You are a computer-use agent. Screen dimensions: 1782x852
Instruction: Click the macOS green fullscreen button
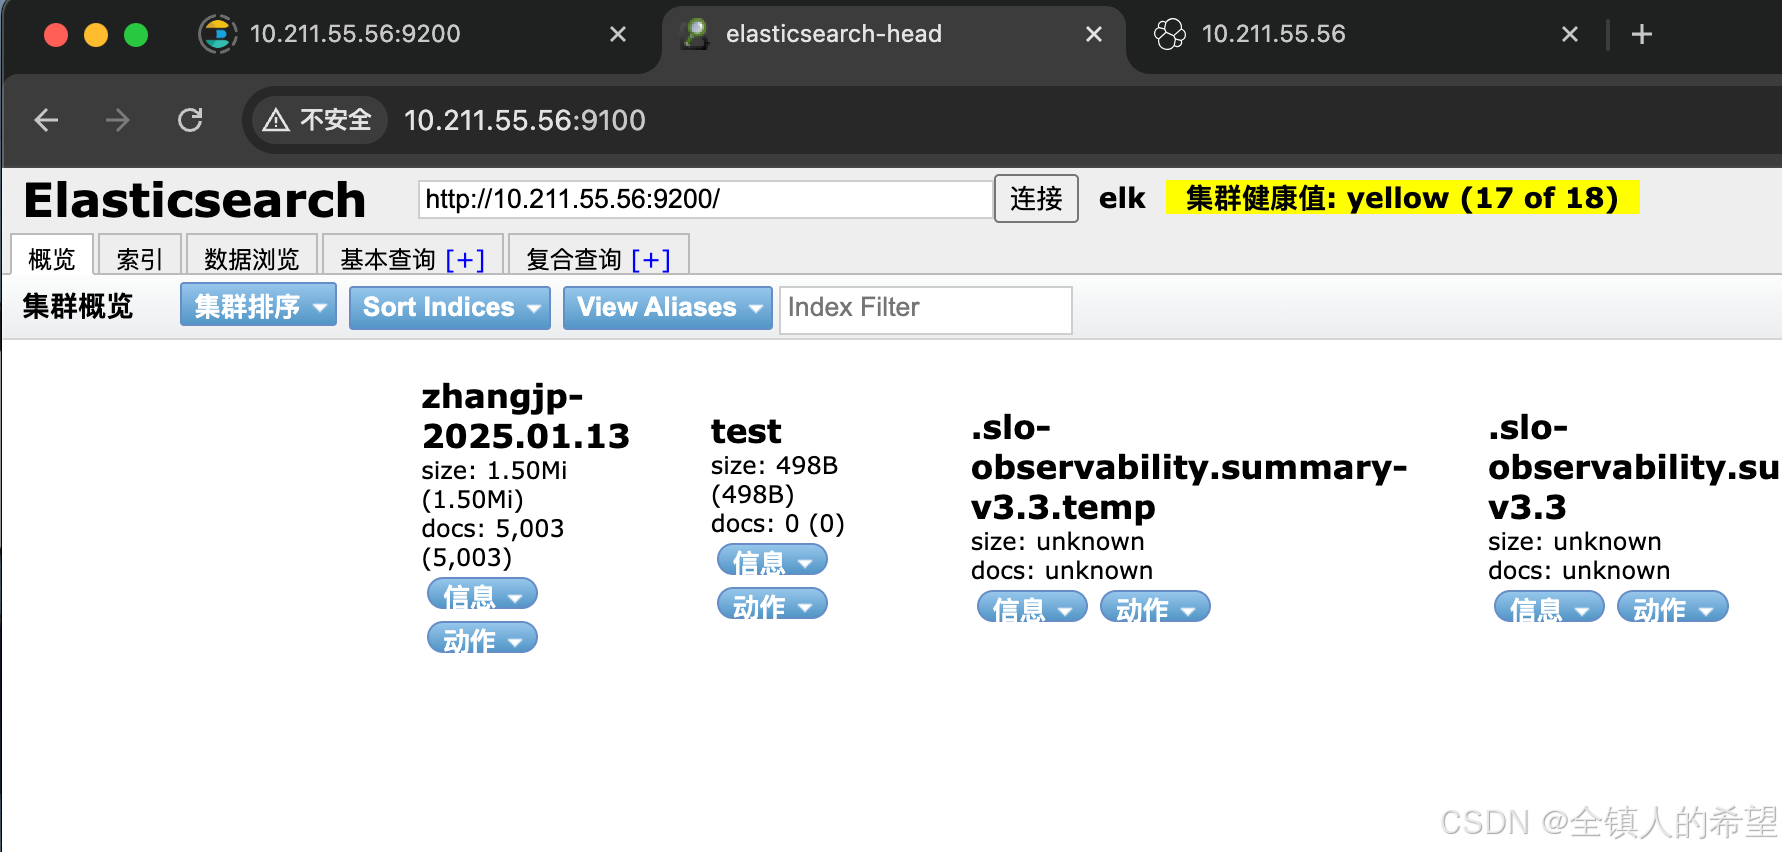(136, 35)
